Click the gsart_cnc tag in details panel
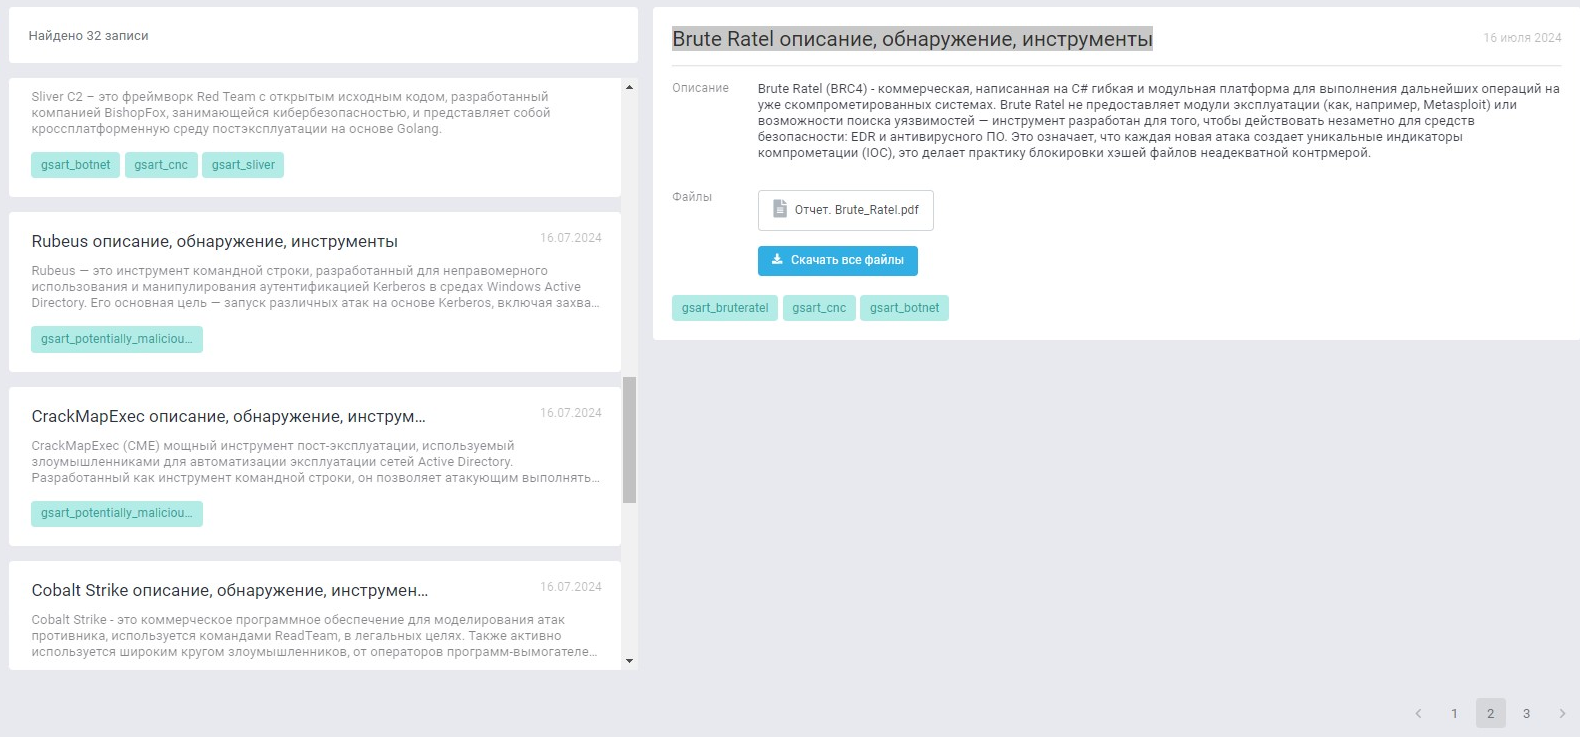Image resolution: width=1580 pixels, height=737 pixels. (819, 308)
